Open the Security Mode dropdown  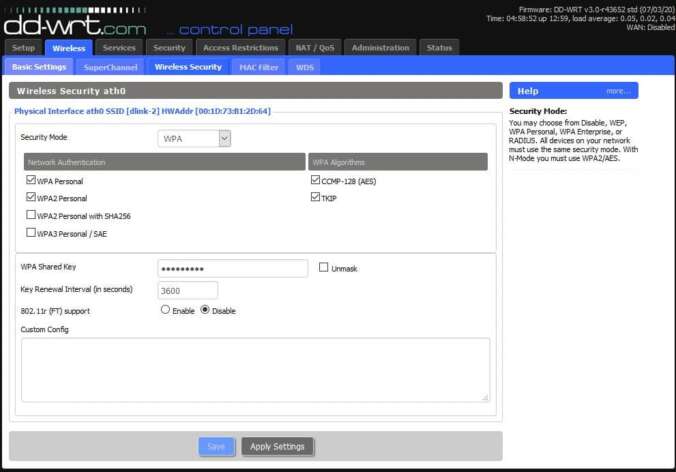(x=195, y=139)
